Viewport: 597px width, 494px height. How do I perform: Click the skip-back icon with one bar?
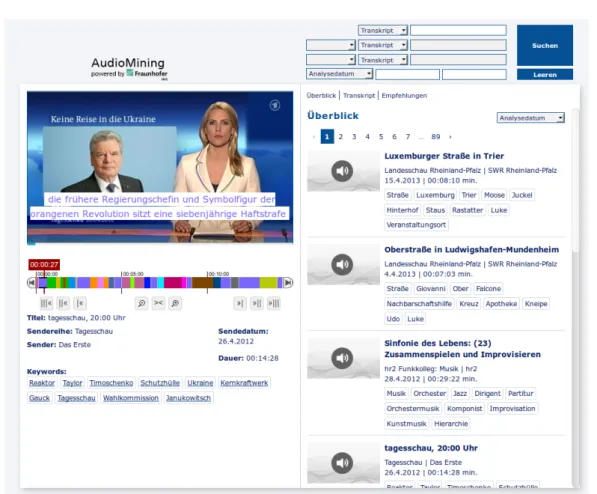pyautogui.click(x=80, y=303)
